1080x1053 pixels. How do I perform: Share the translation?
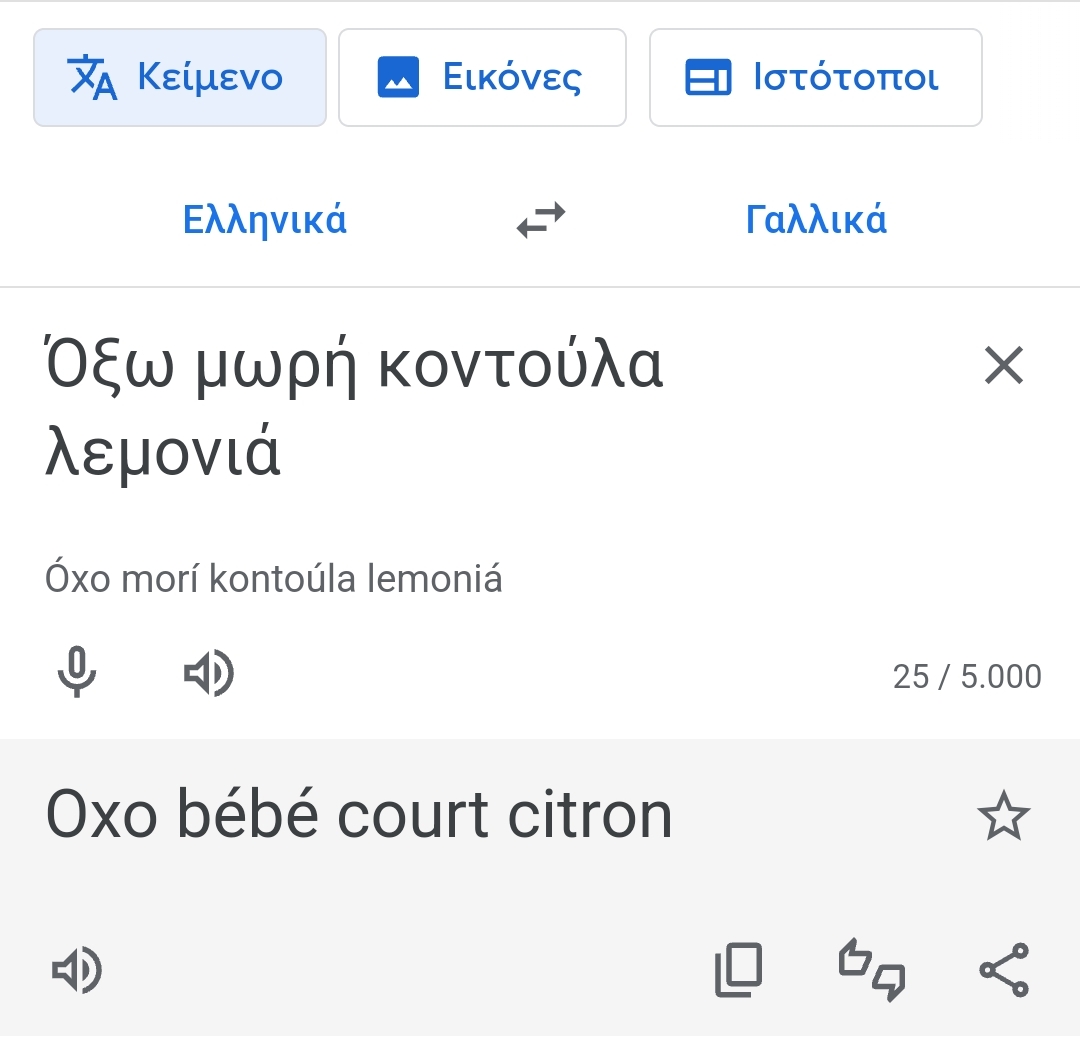tap(1003, 969)
